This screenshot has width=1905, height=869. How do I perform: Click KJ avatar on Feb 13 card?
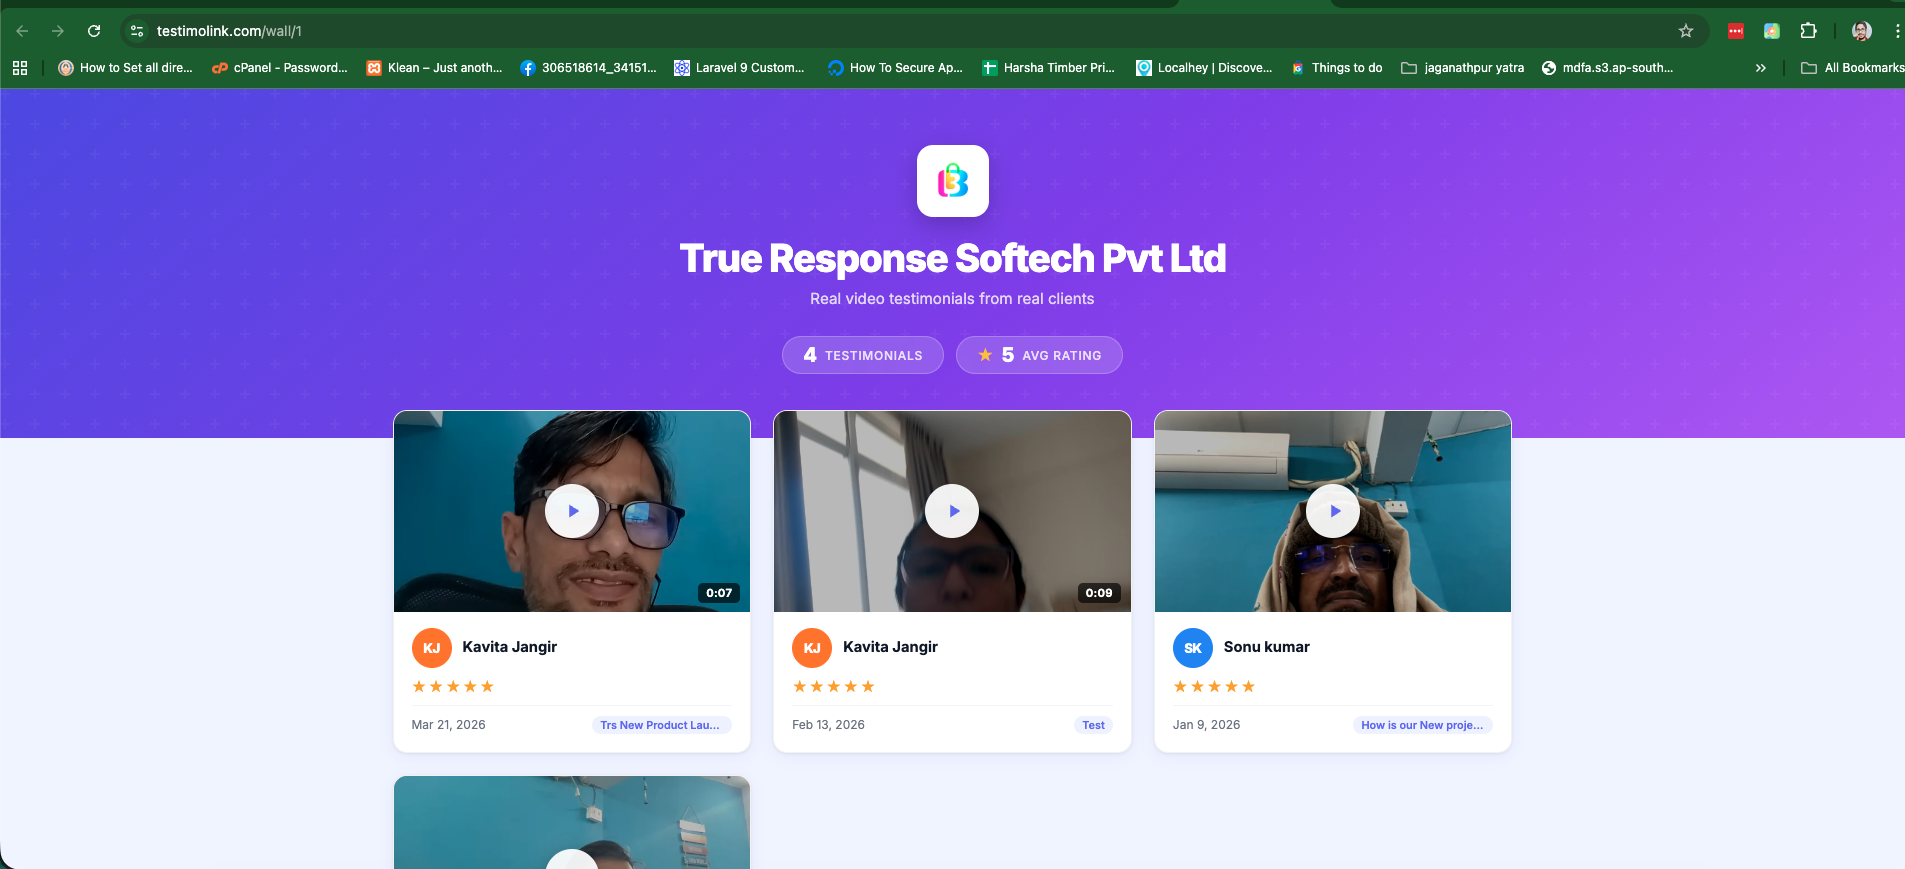pyautogui.click(x=812, y=648)
